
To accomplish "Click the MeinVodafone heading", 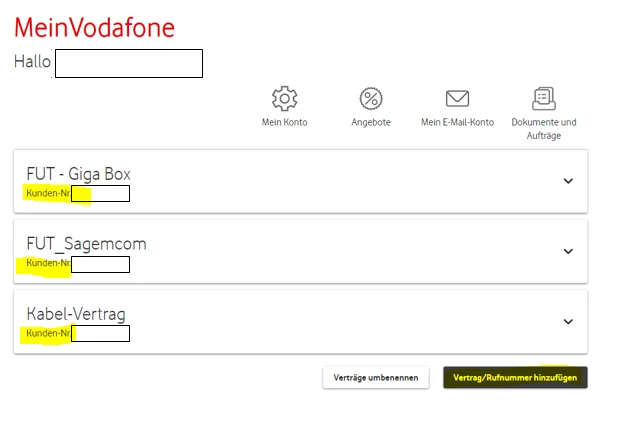I will coord(94,28).
